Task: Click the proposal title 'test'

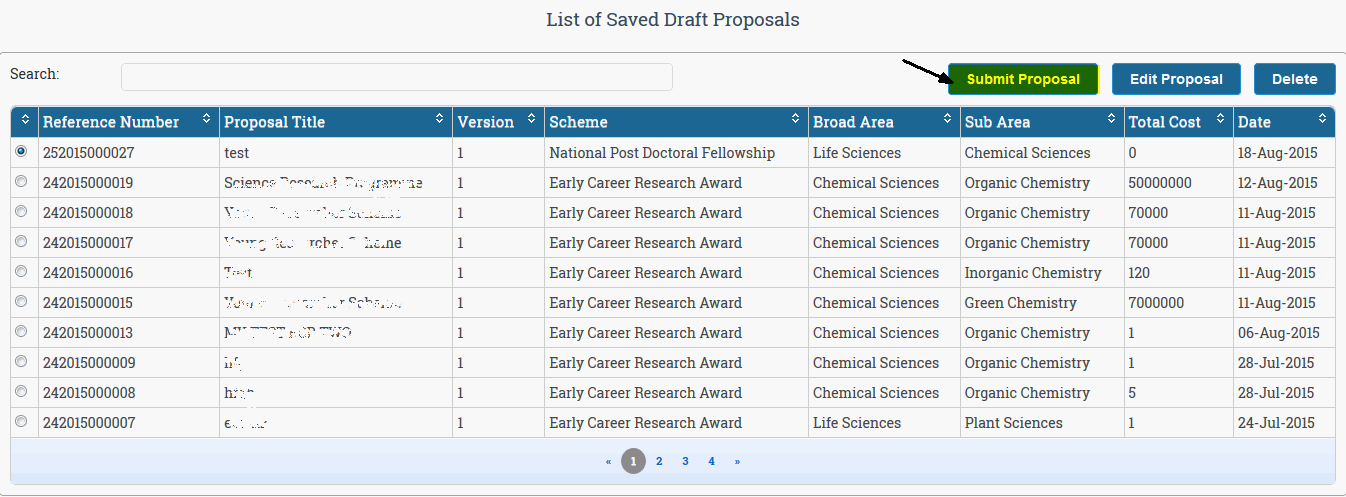Action: tap(237, 153)
